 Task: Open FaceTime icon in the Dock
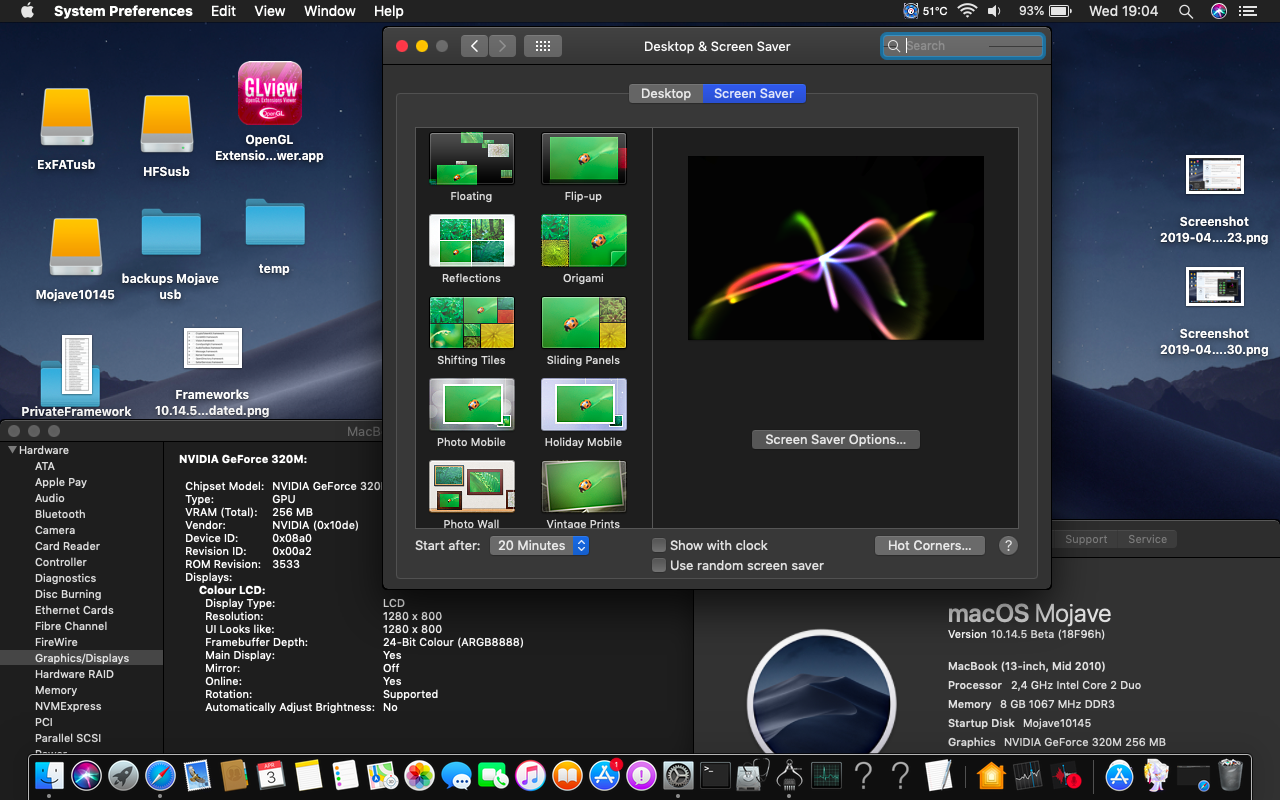click(x=493, y=775)
